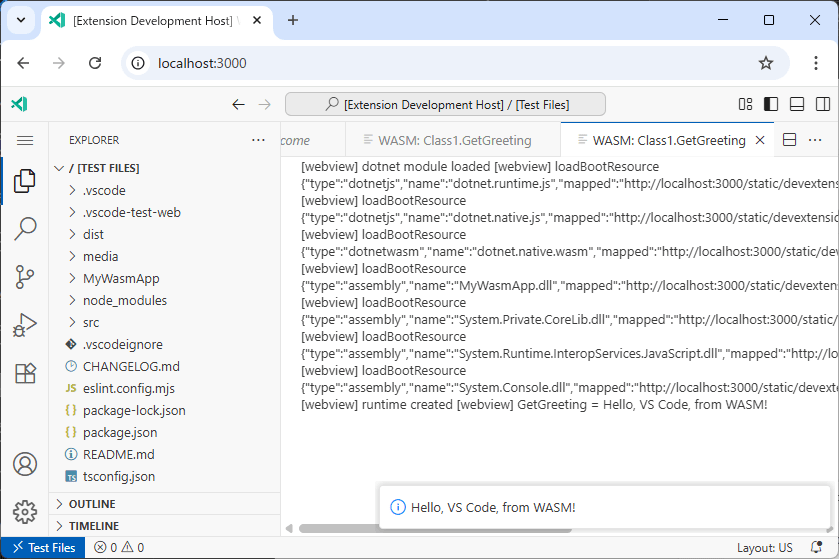Click the Test Files remote indicator
839x559 pixels.
click(x=43, y=547)
